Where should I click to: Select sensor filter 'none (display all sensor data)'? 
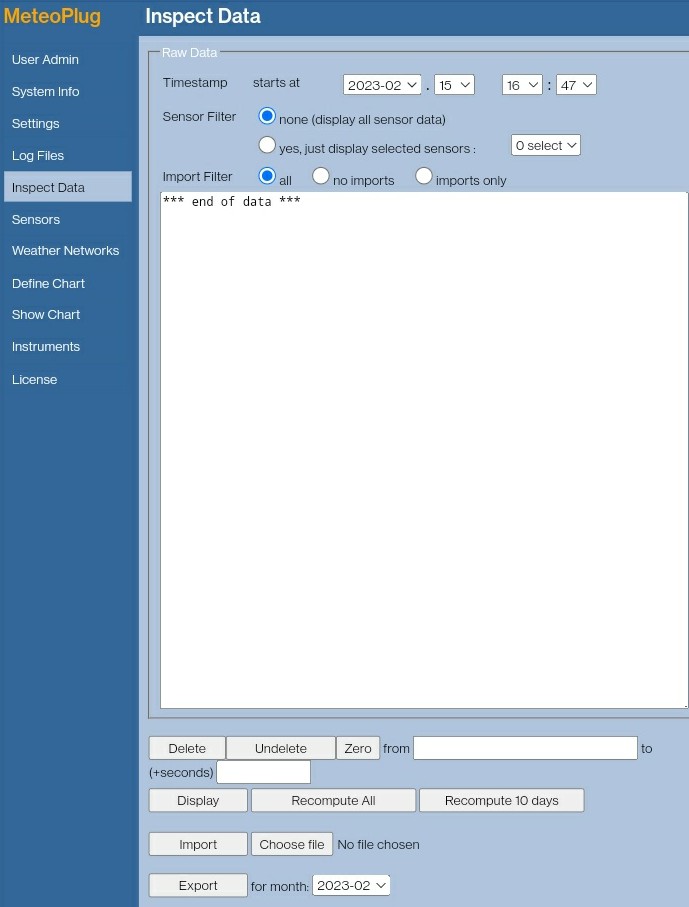click(x=267, y=116)
